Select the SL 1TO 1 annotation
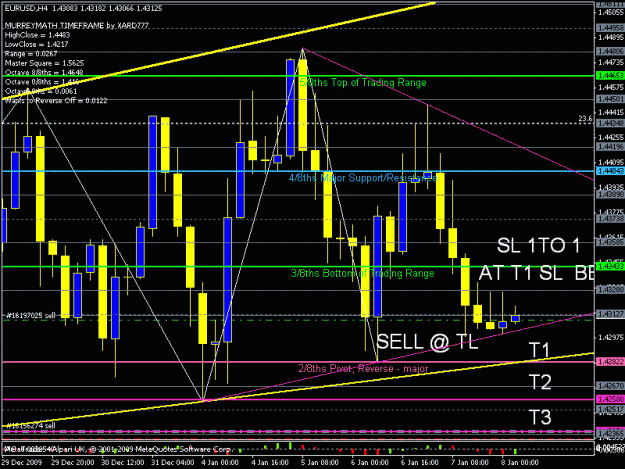The width and height of the screenshot is (625, 469). (538, 245)
